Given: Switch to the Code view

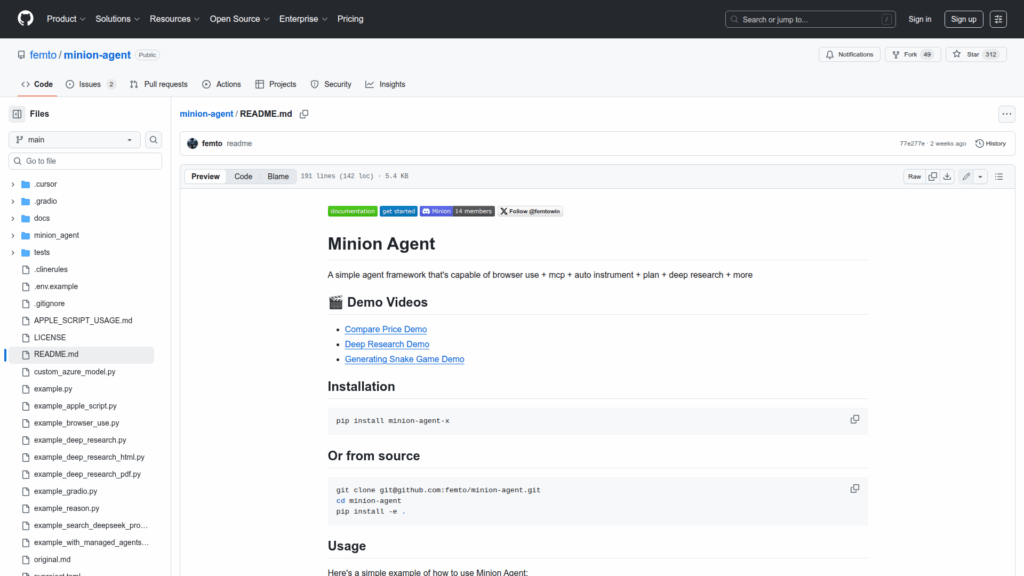Looking at the screenshot, I should pos(243,176).
